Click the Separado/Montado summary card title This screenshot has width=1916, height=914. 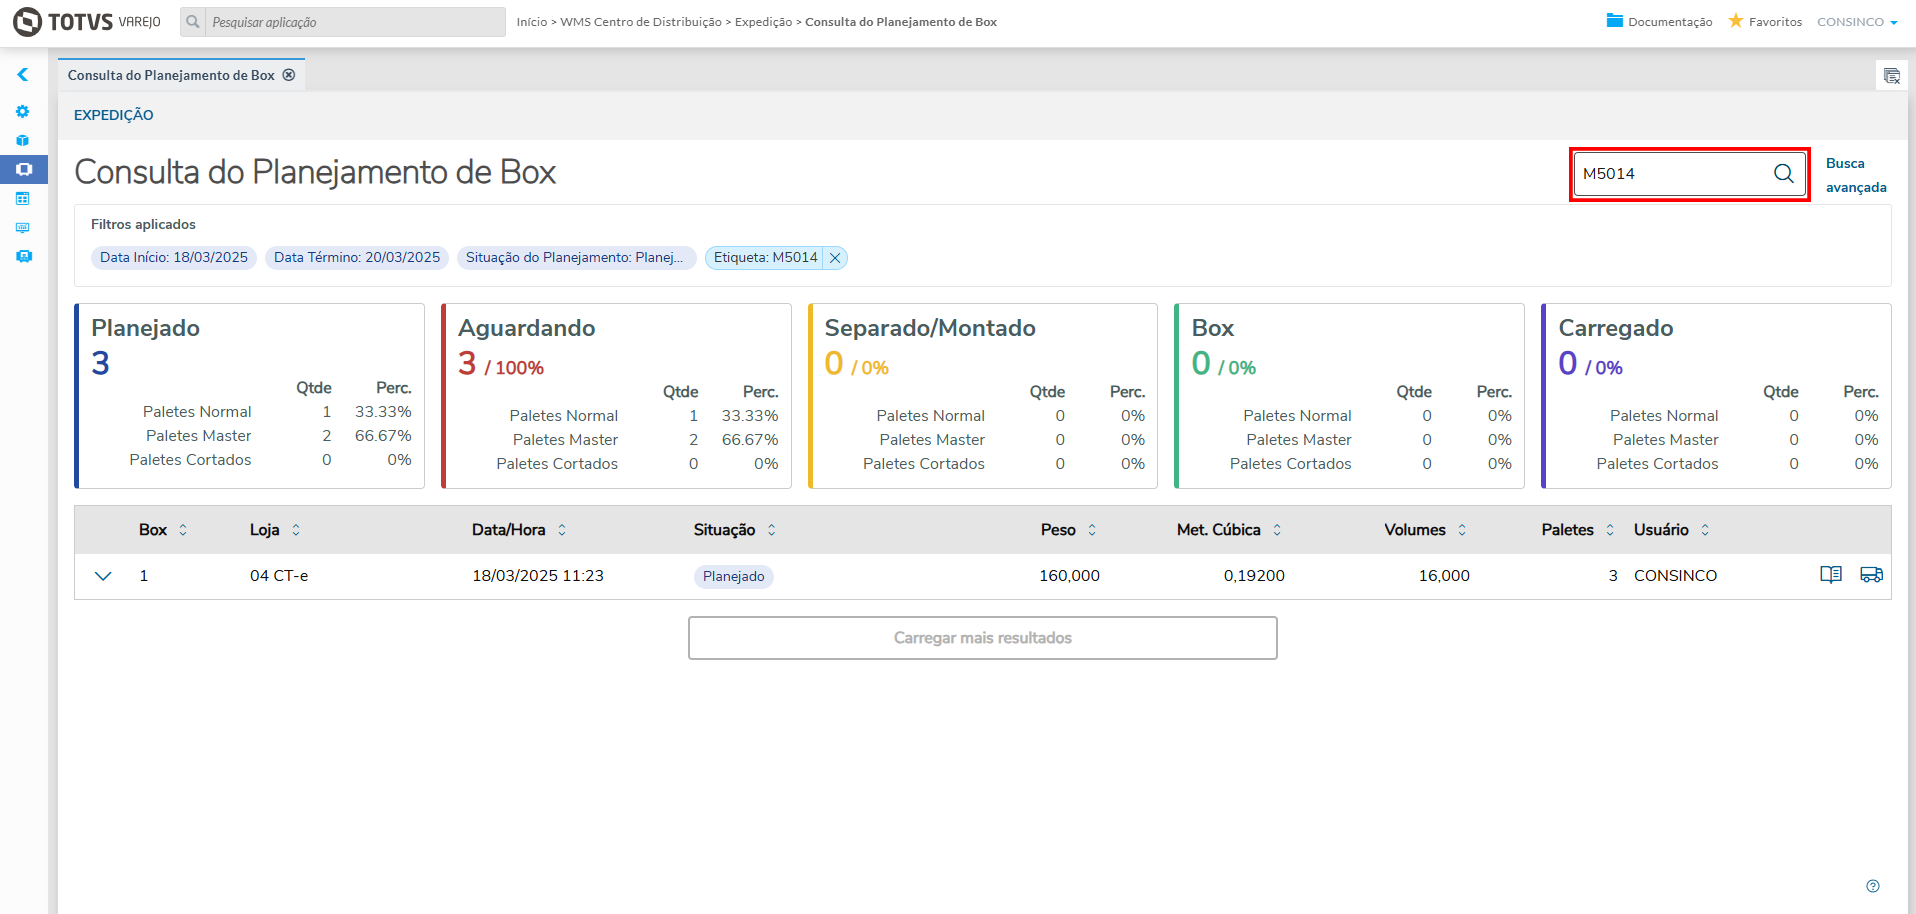(930, 328)
